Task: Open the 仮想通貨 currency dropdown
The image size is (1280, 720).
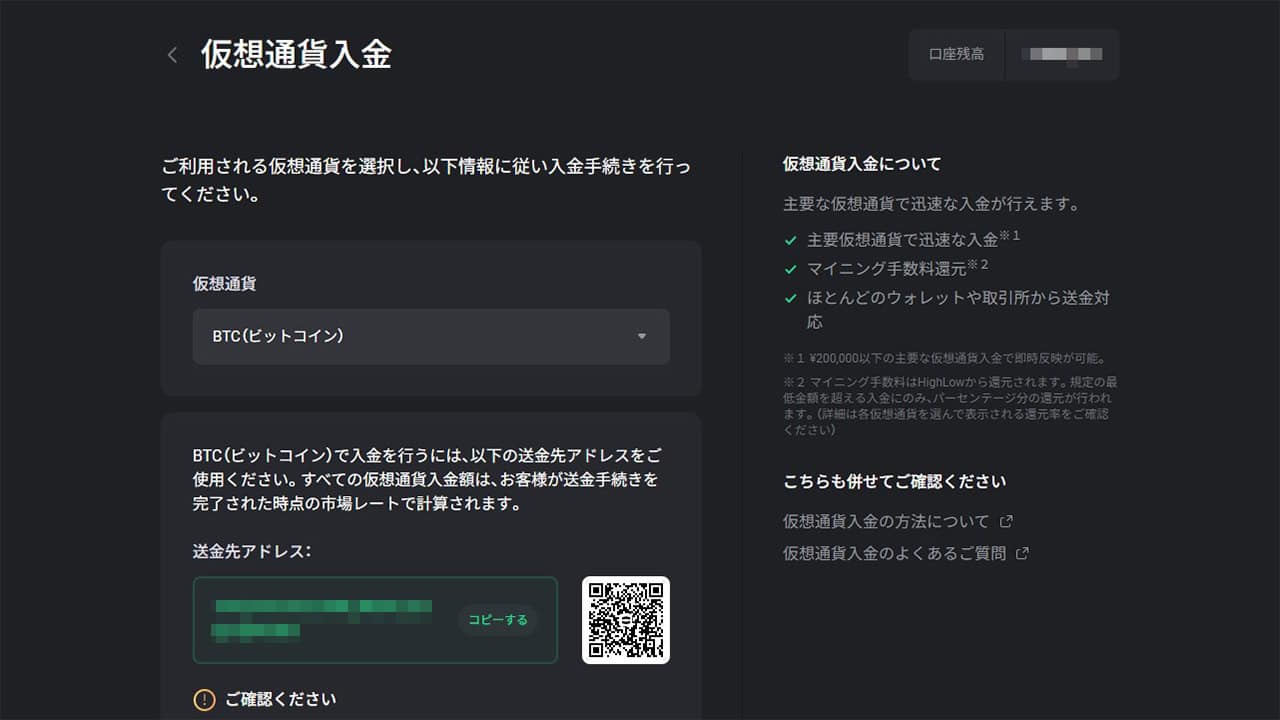Action: [431, 336]
